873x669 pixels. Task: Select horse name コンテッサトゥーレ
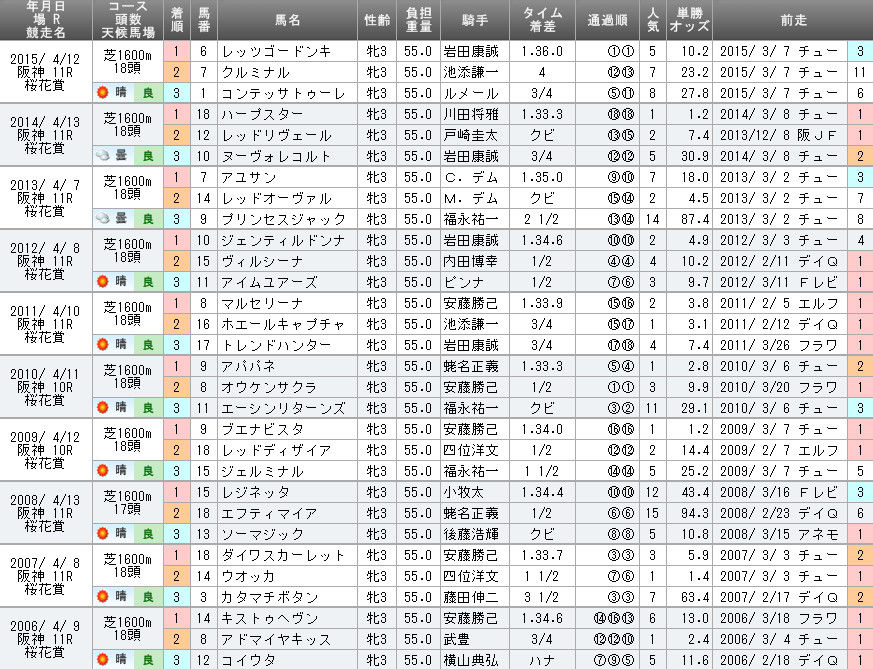pos(283,94)
